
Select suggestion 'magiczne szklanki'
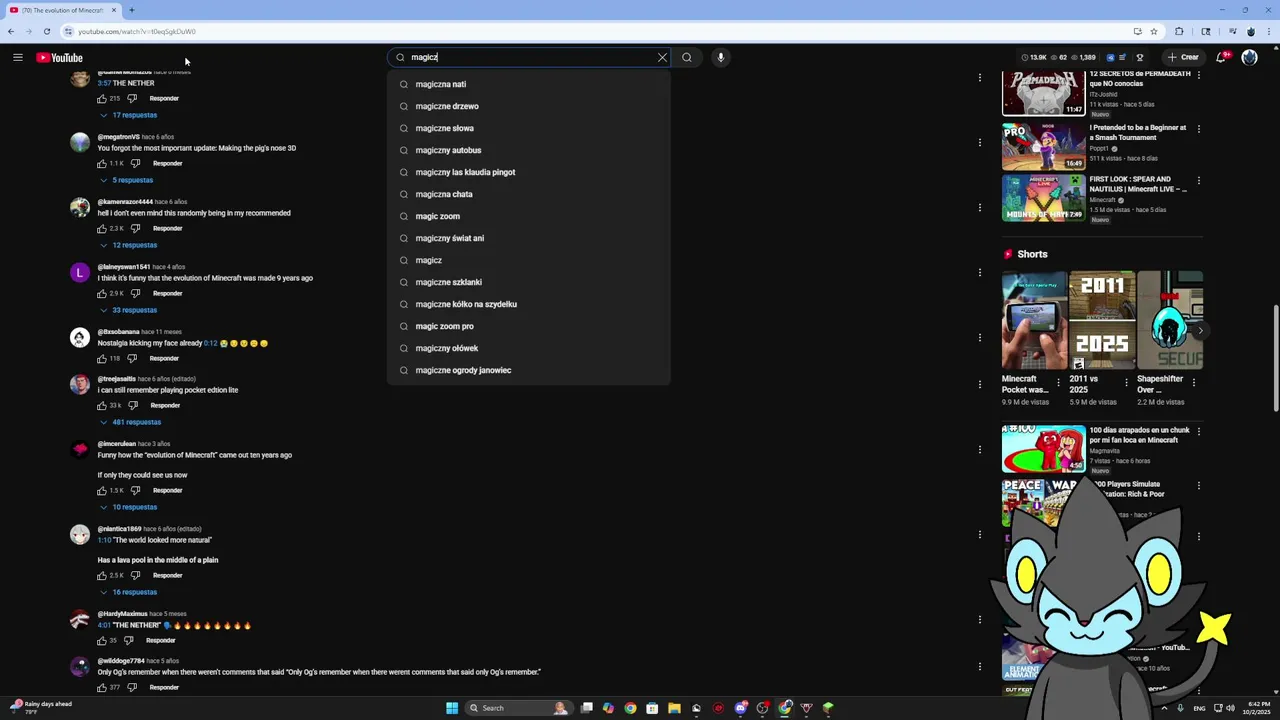(x=528, y=282)
